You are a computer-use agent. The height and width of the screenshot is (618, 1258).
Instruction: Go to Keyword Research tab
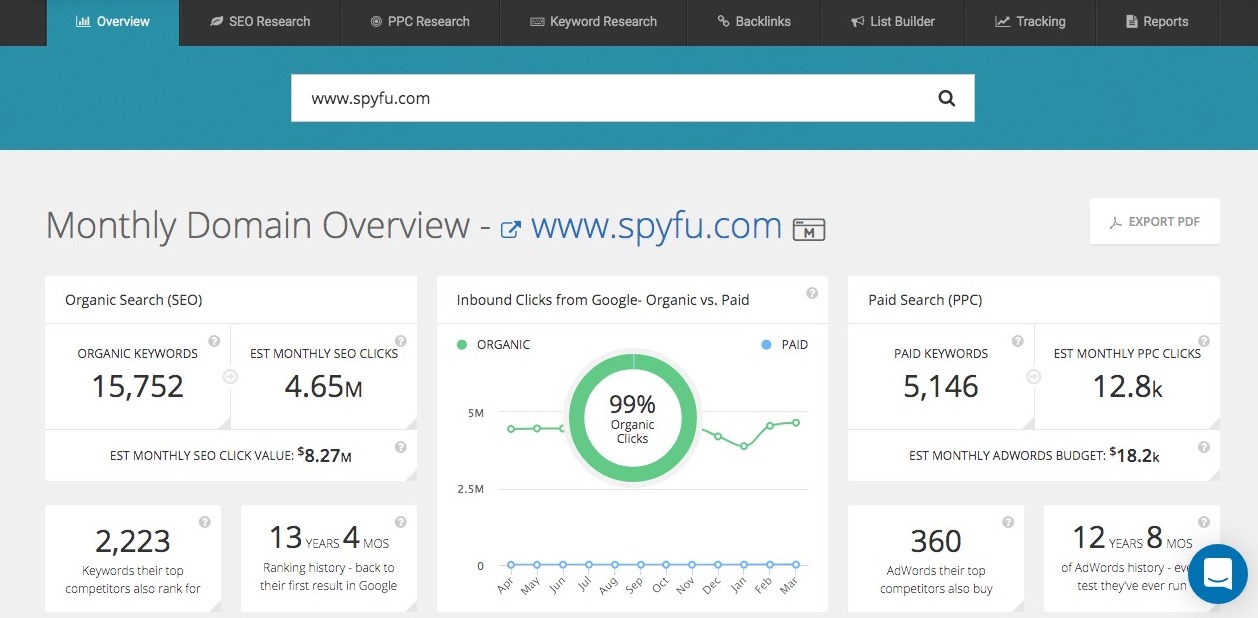594,22
